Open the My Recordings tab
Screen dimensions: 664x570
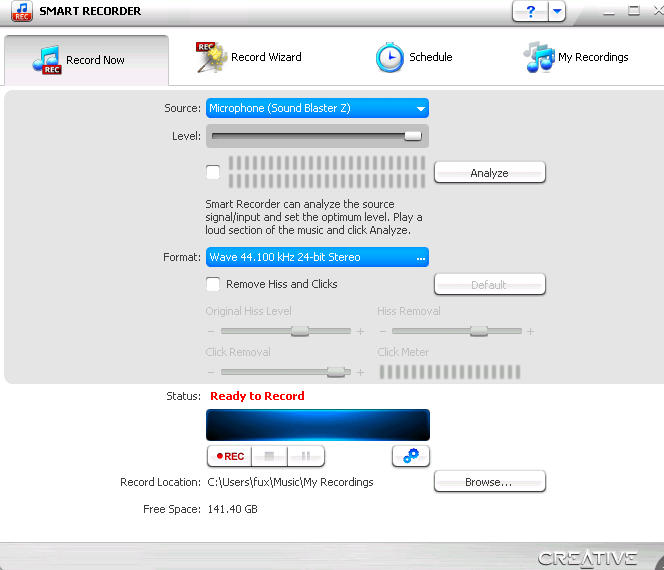tap(592, 58)
